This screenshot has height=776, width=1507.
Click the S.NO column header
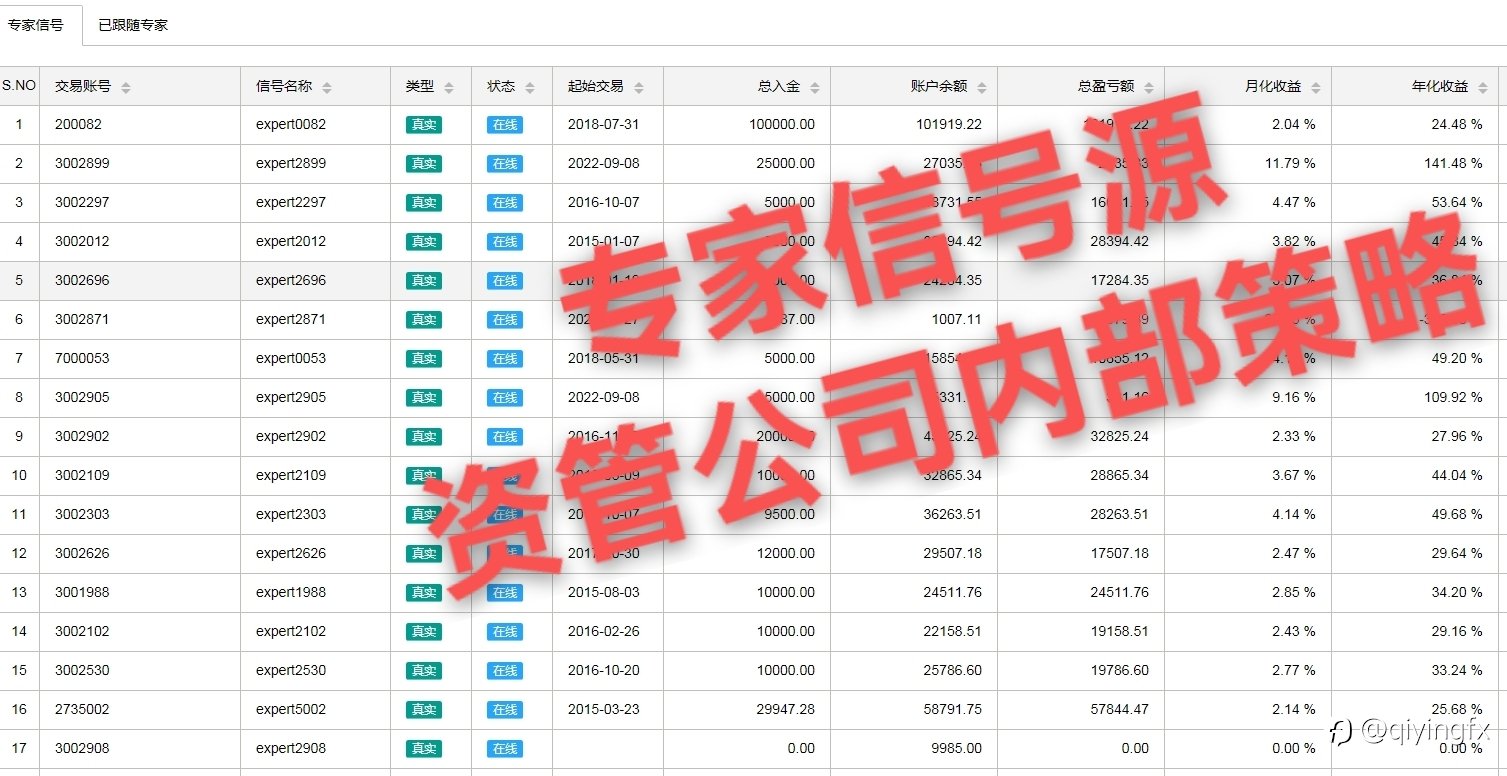tap(19, 86)
